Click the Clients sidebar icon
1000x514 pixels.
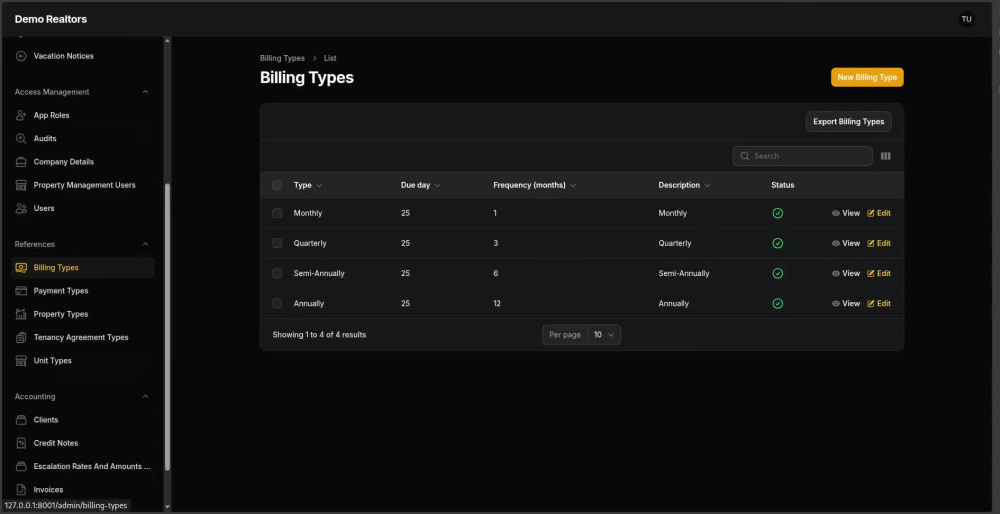[21, 420]
